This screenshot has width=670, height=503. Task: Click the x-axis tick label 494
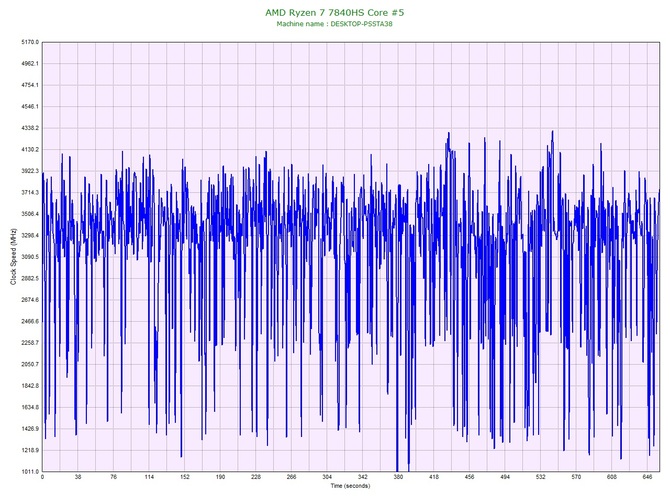(x=505, y=477)
